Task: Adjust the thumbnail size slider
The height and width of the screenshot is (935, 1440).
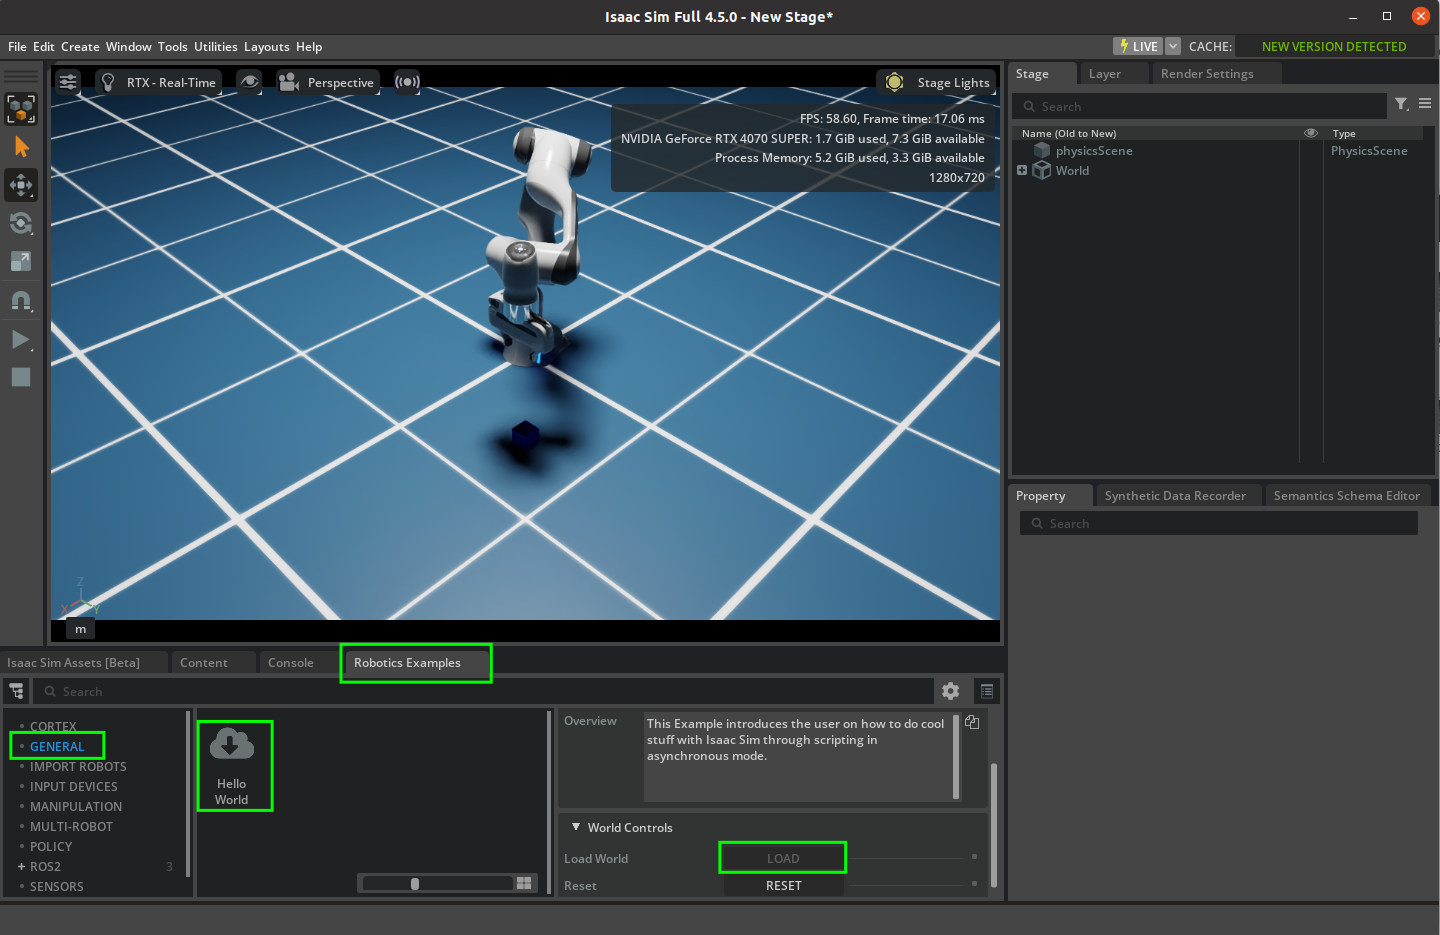Action: point(414,883)
